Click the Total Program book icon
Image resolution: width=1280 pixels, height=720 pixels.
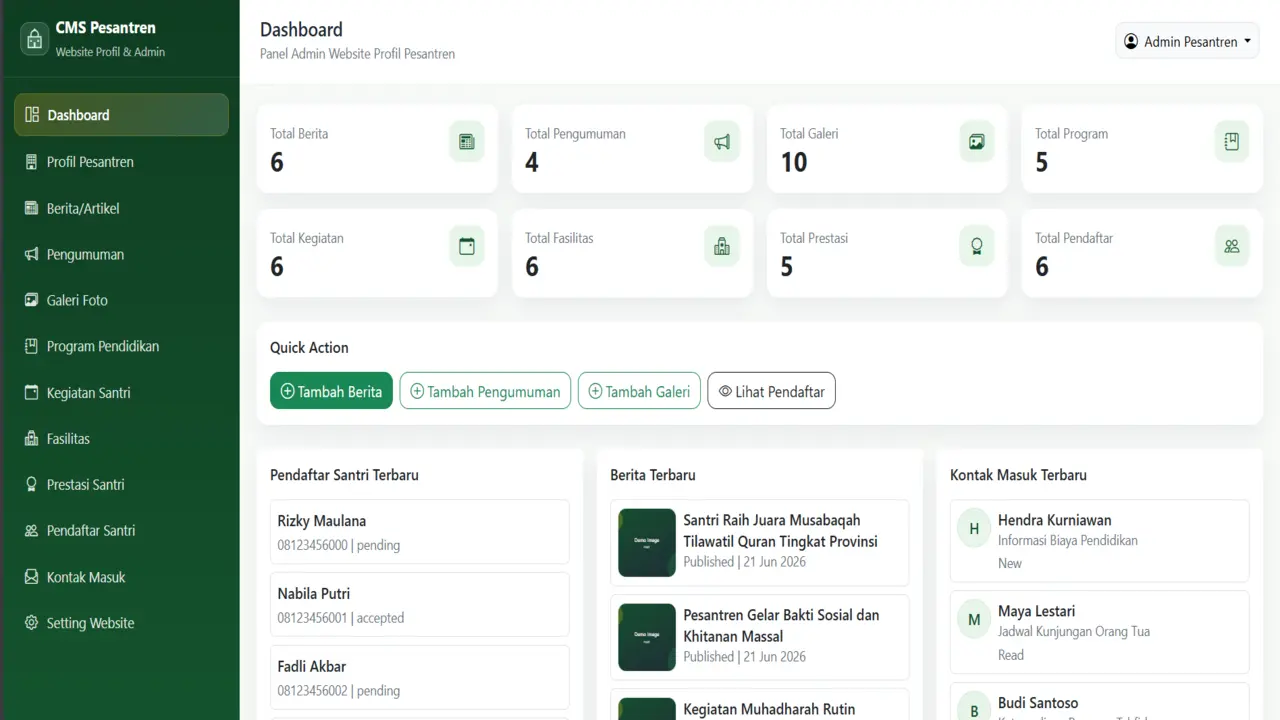(1232, 141)
